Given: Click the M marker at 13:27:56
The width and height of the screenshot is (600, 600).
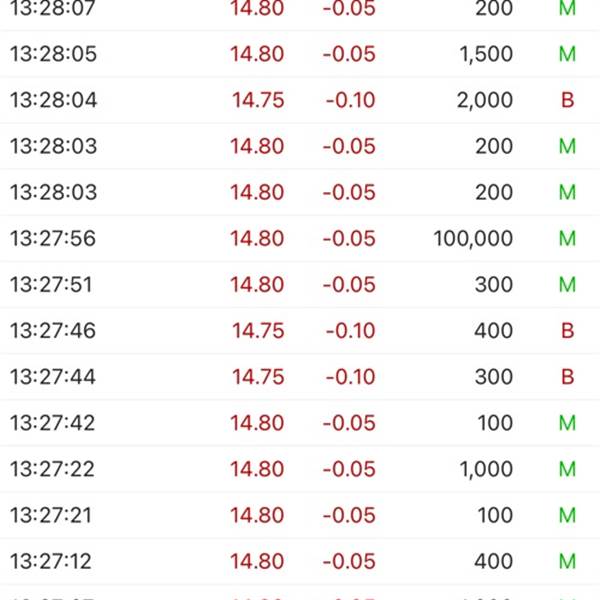Looking at the screenshot, I should (567, 238).
